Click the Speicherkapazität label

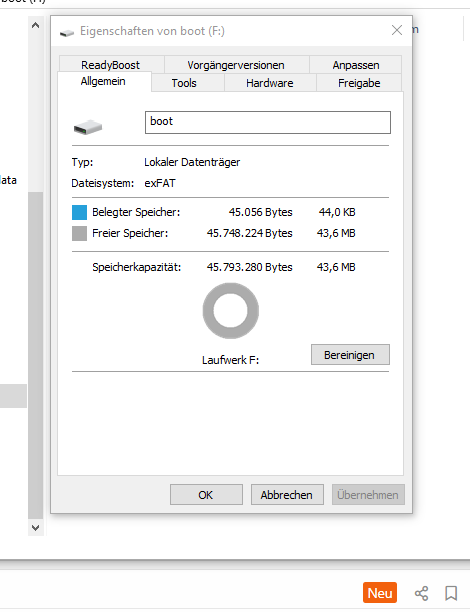pyautogui.click(x=137, y=267)
